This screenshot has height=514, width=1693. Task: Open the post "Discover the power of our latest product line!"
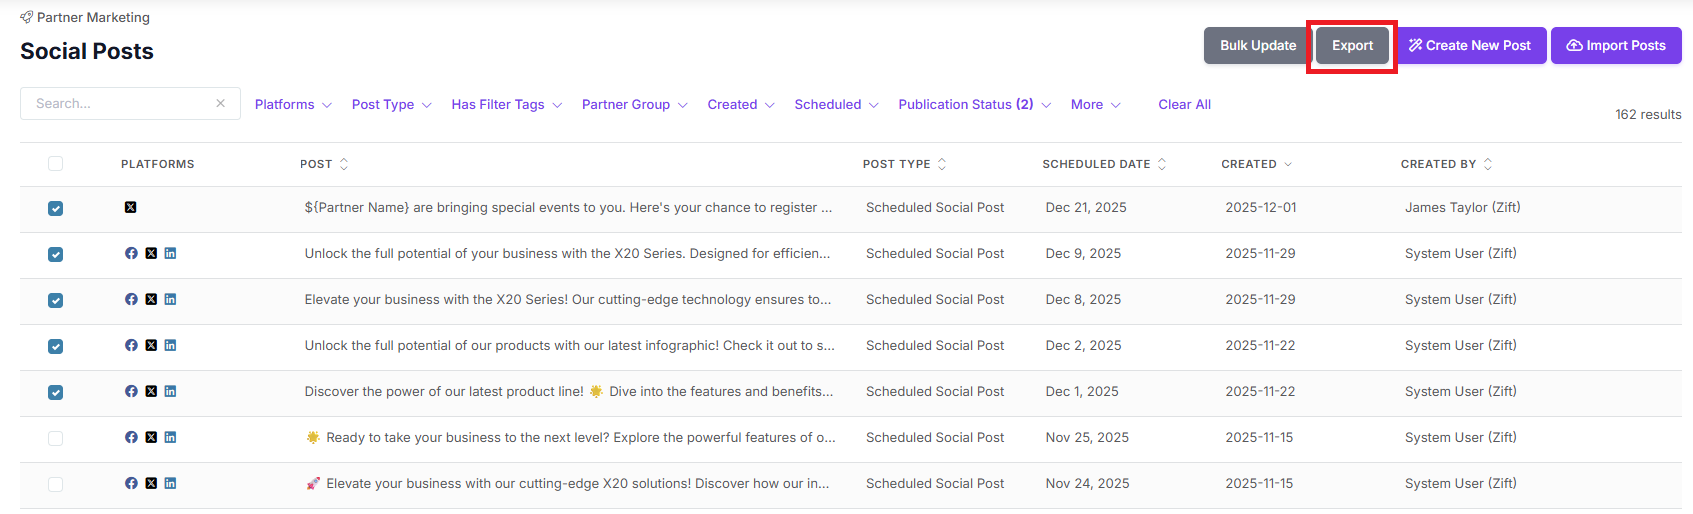(x=568, y=391)
